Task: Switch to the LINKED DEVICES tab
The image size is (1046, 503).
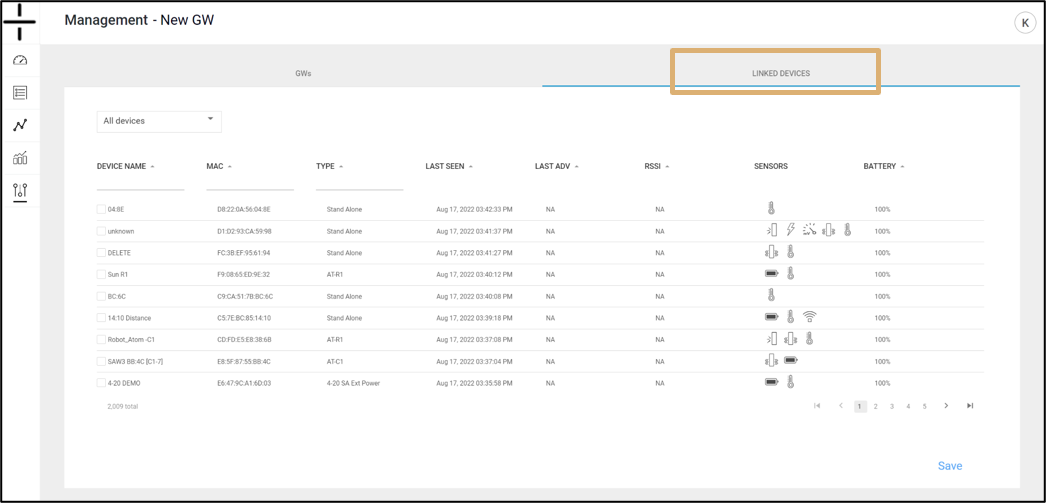Action: click(x=780, y=73)
